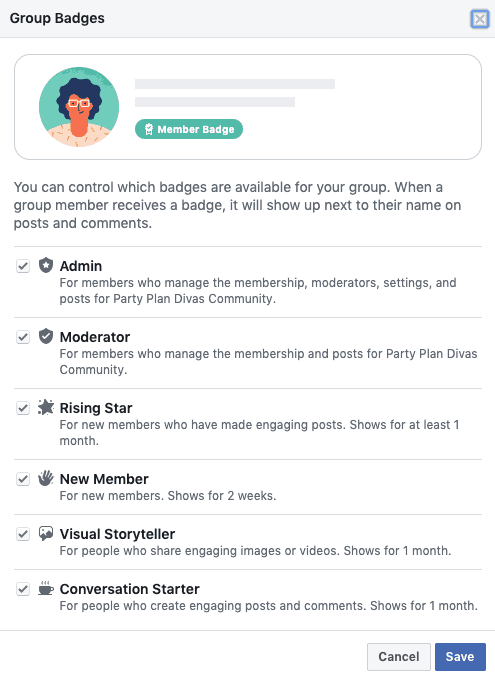Close the Group Badges dialog
This screenshot has height=683, width=495.
[x=480, y=19]
